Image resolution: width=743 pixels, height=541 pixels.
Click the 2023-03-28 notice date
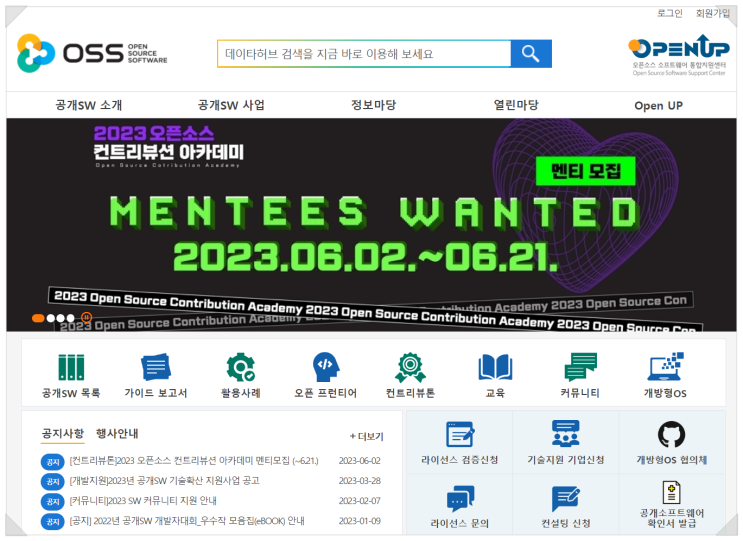pos(360,481)
